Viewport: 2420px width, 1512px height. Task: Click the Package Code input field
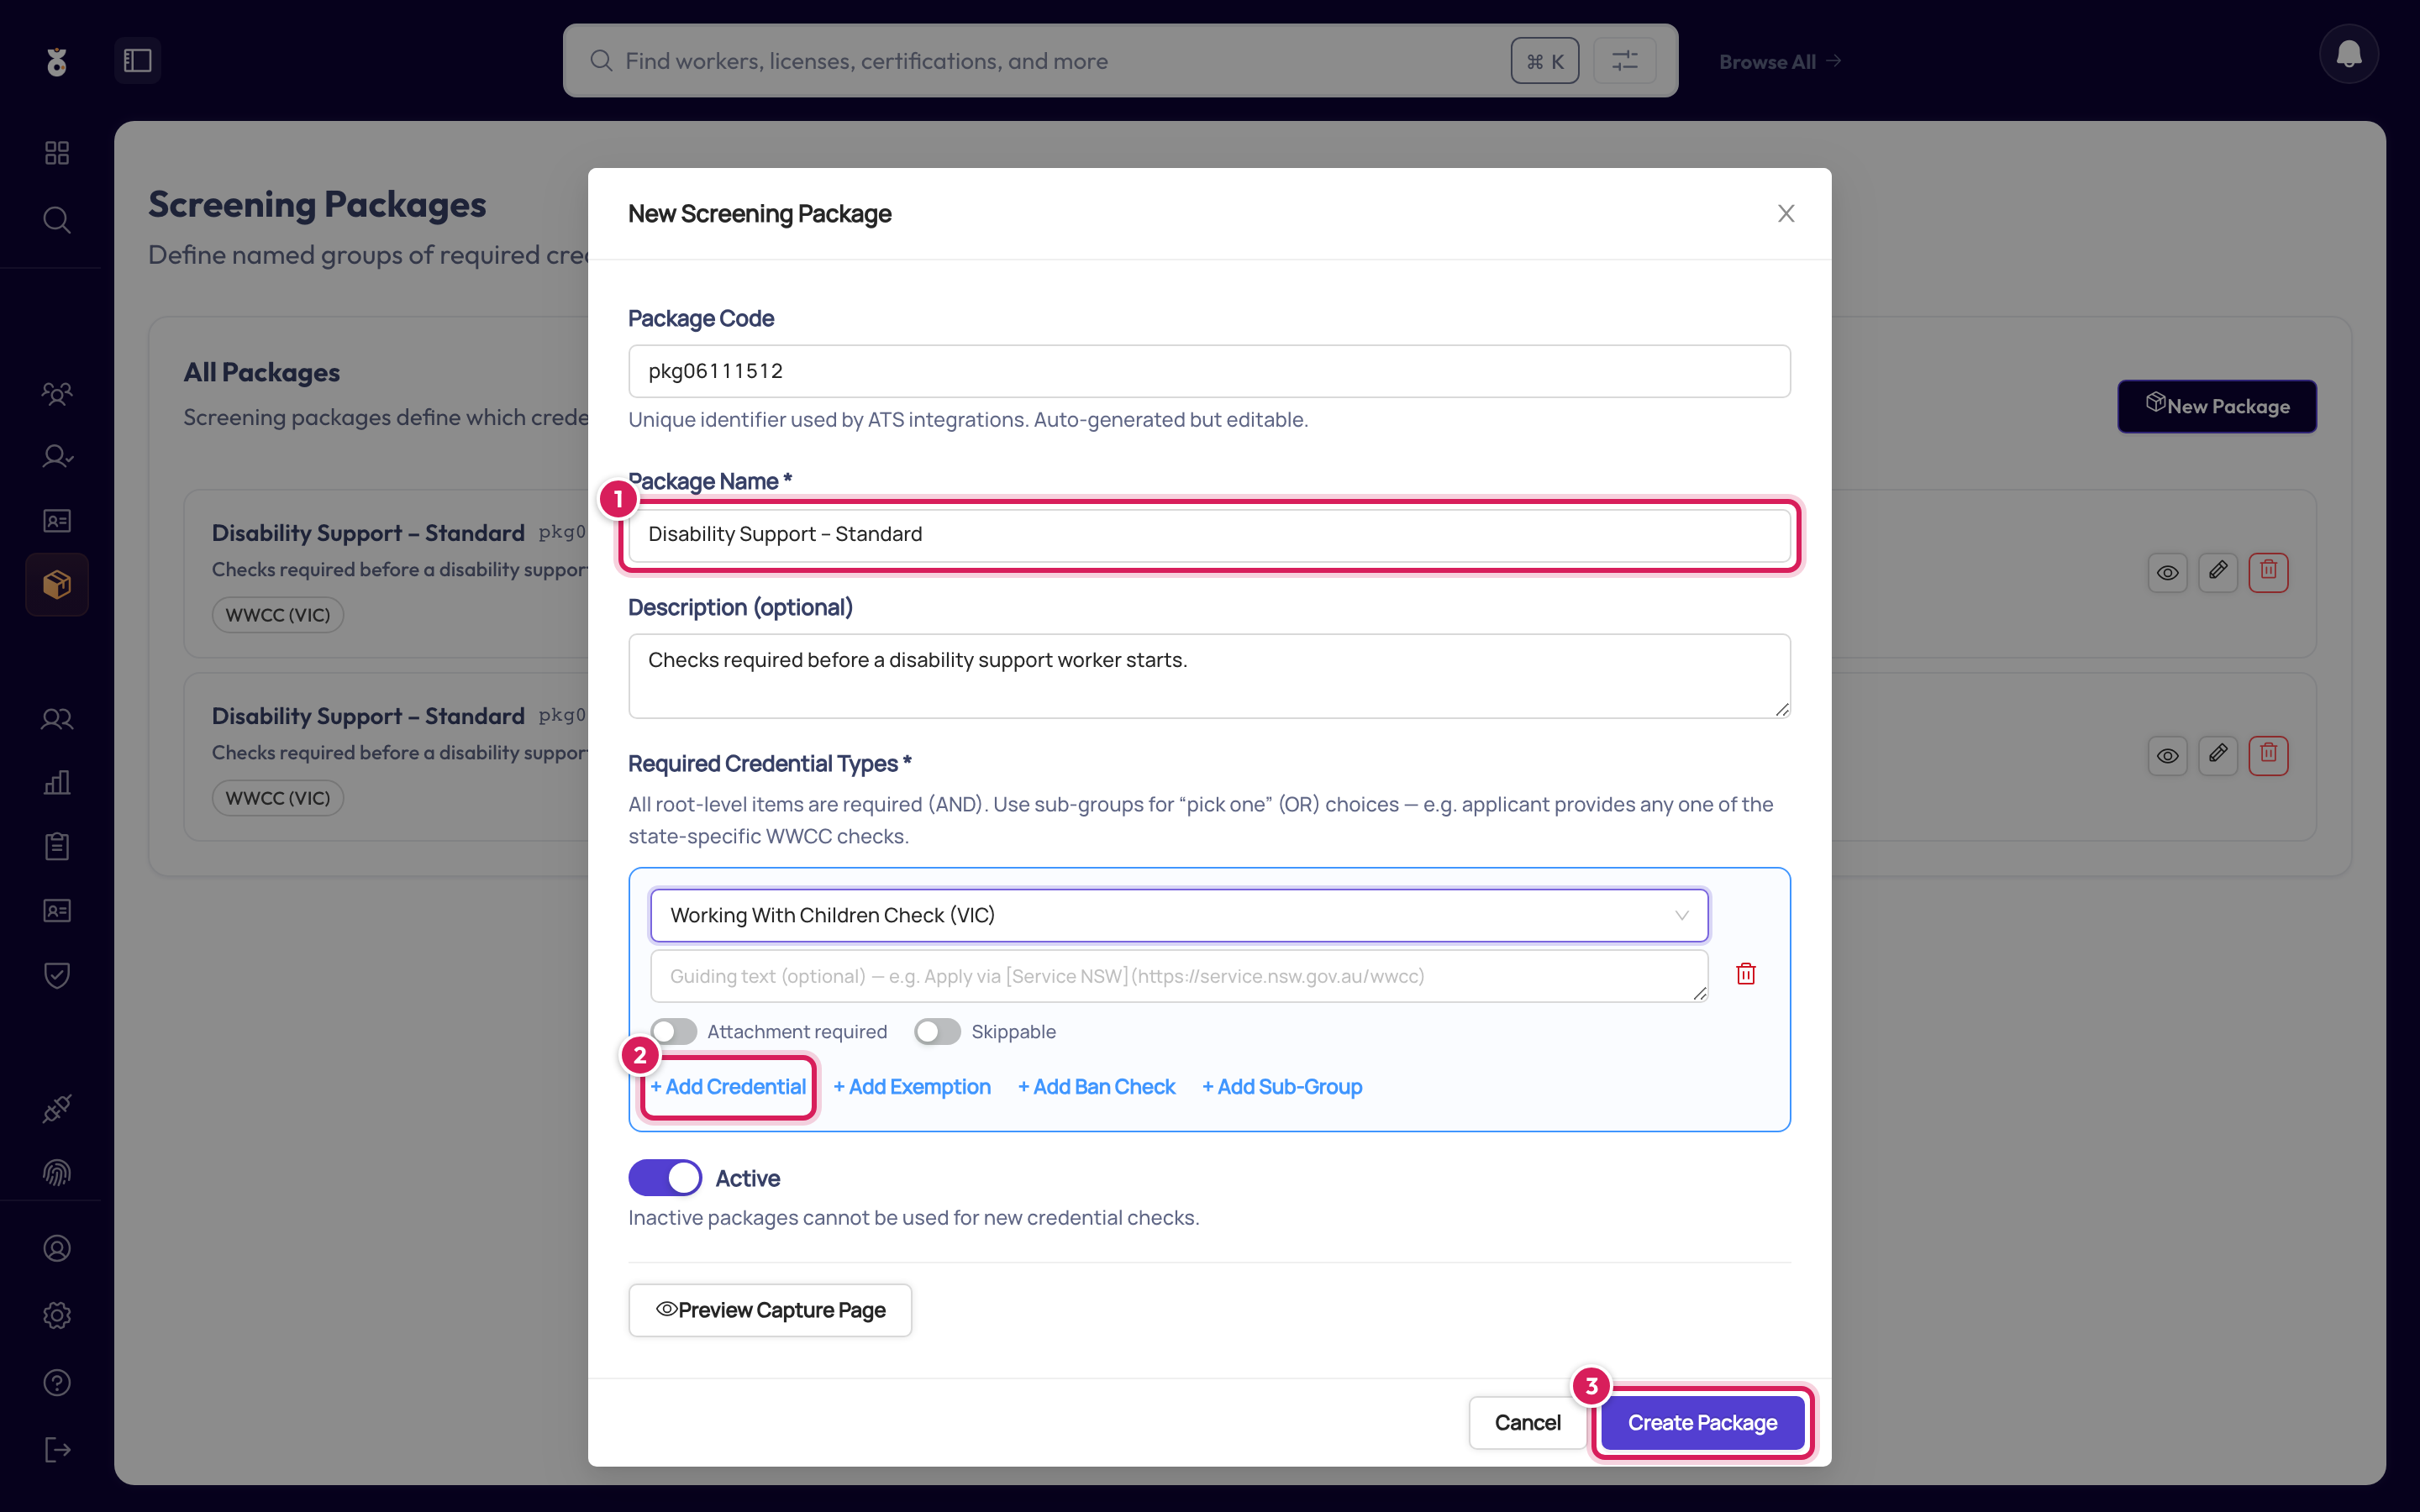point(1209,371)
